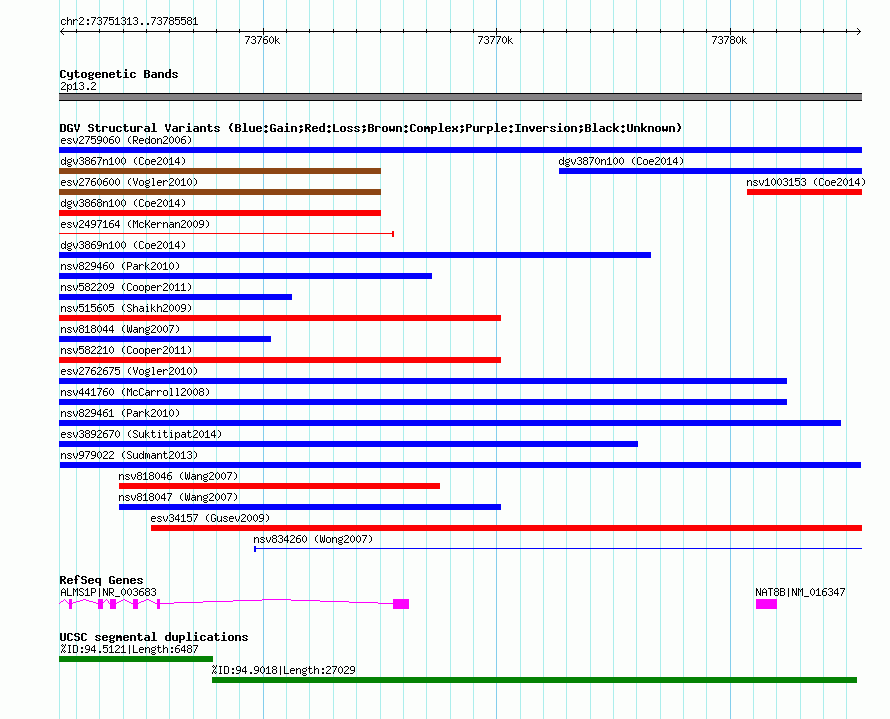Click the 2p13.2 cytogenetic band label
Image resolution: width=890 pixels, height=719 pixels.
pyautogui.click(x=78, y=86)
